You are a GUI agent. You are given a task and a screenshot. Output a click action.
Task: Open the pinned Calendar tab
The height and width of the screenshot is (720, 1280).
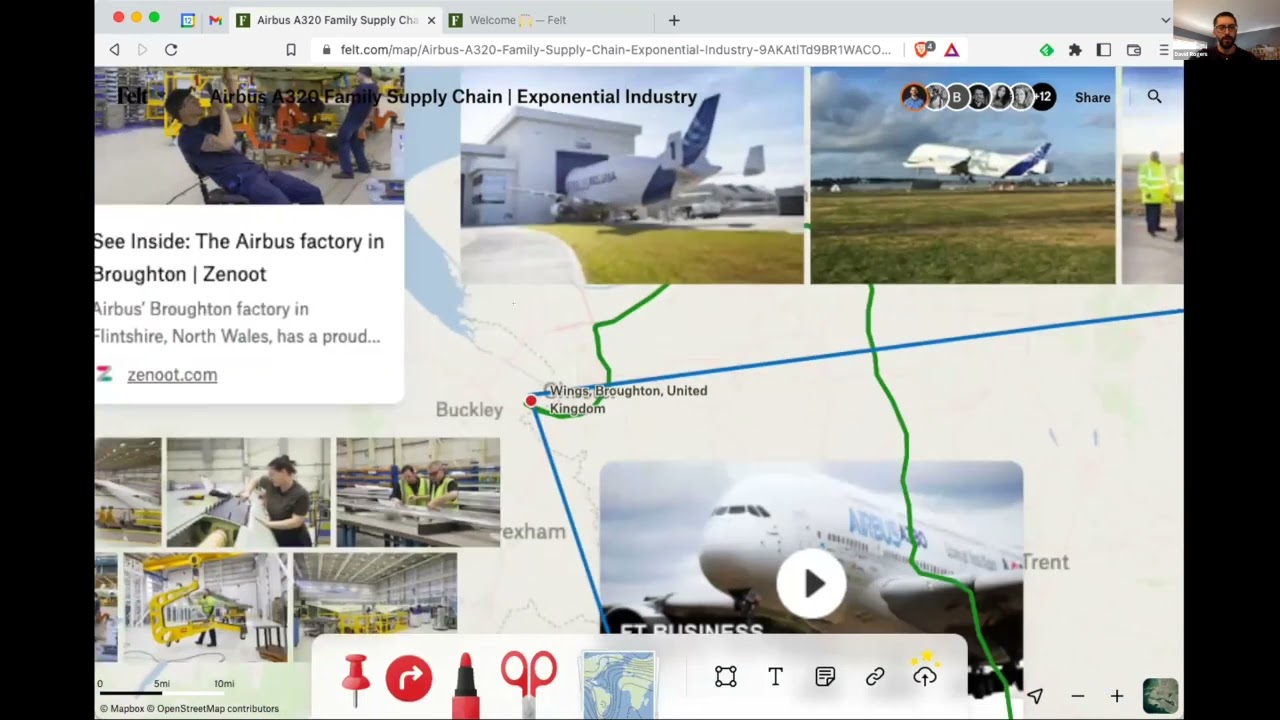coord(187,20)
